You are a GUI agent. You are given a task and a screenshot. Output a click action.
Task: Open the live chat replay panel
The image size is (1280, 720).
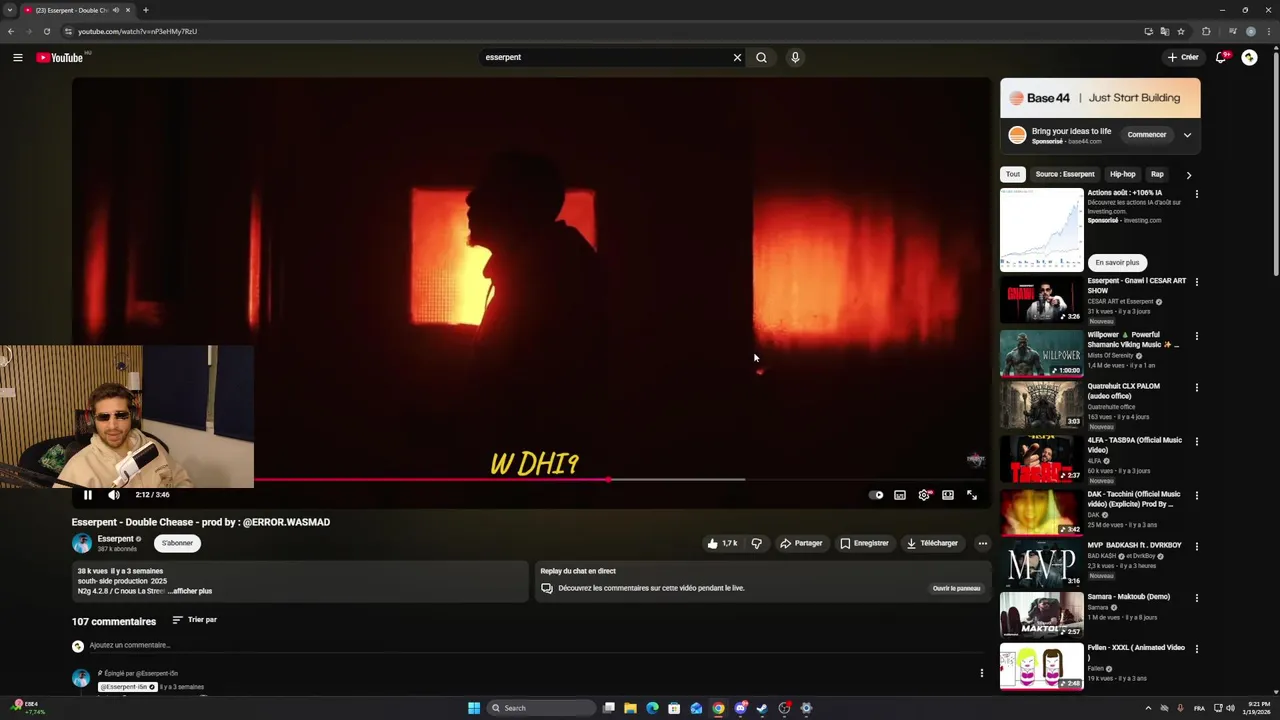coord(956,588)
